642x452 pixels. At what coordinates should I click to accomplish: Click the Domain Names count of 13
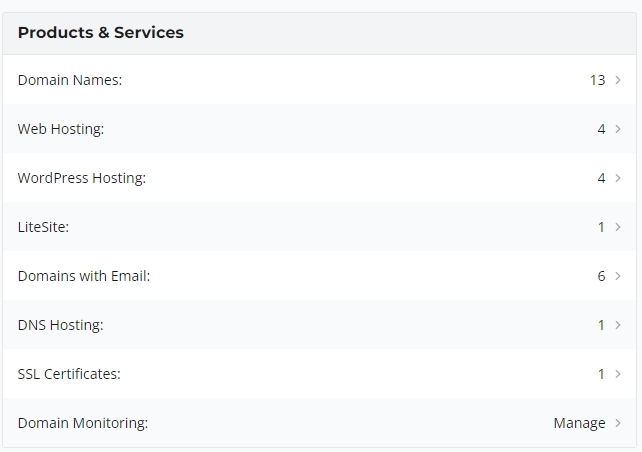point(598,80)
